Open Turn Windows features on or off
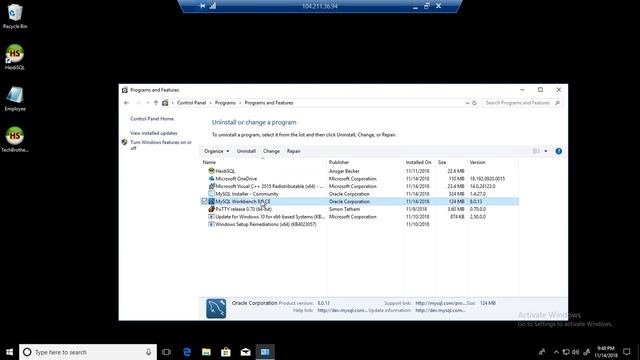Screen dimensions: 640x360 point(161,145)
